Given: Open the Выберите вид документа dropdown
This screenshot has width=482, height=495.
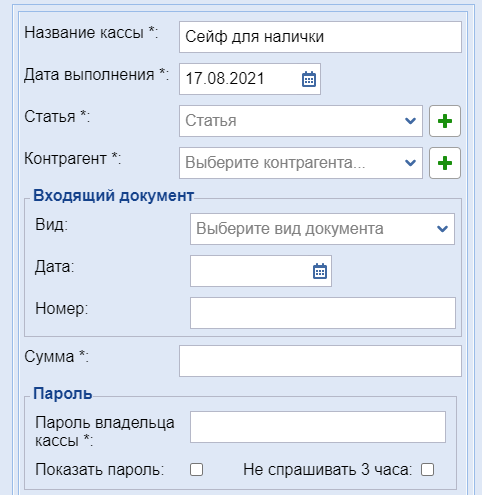Looking at the screenshot, I should [322, 229].
